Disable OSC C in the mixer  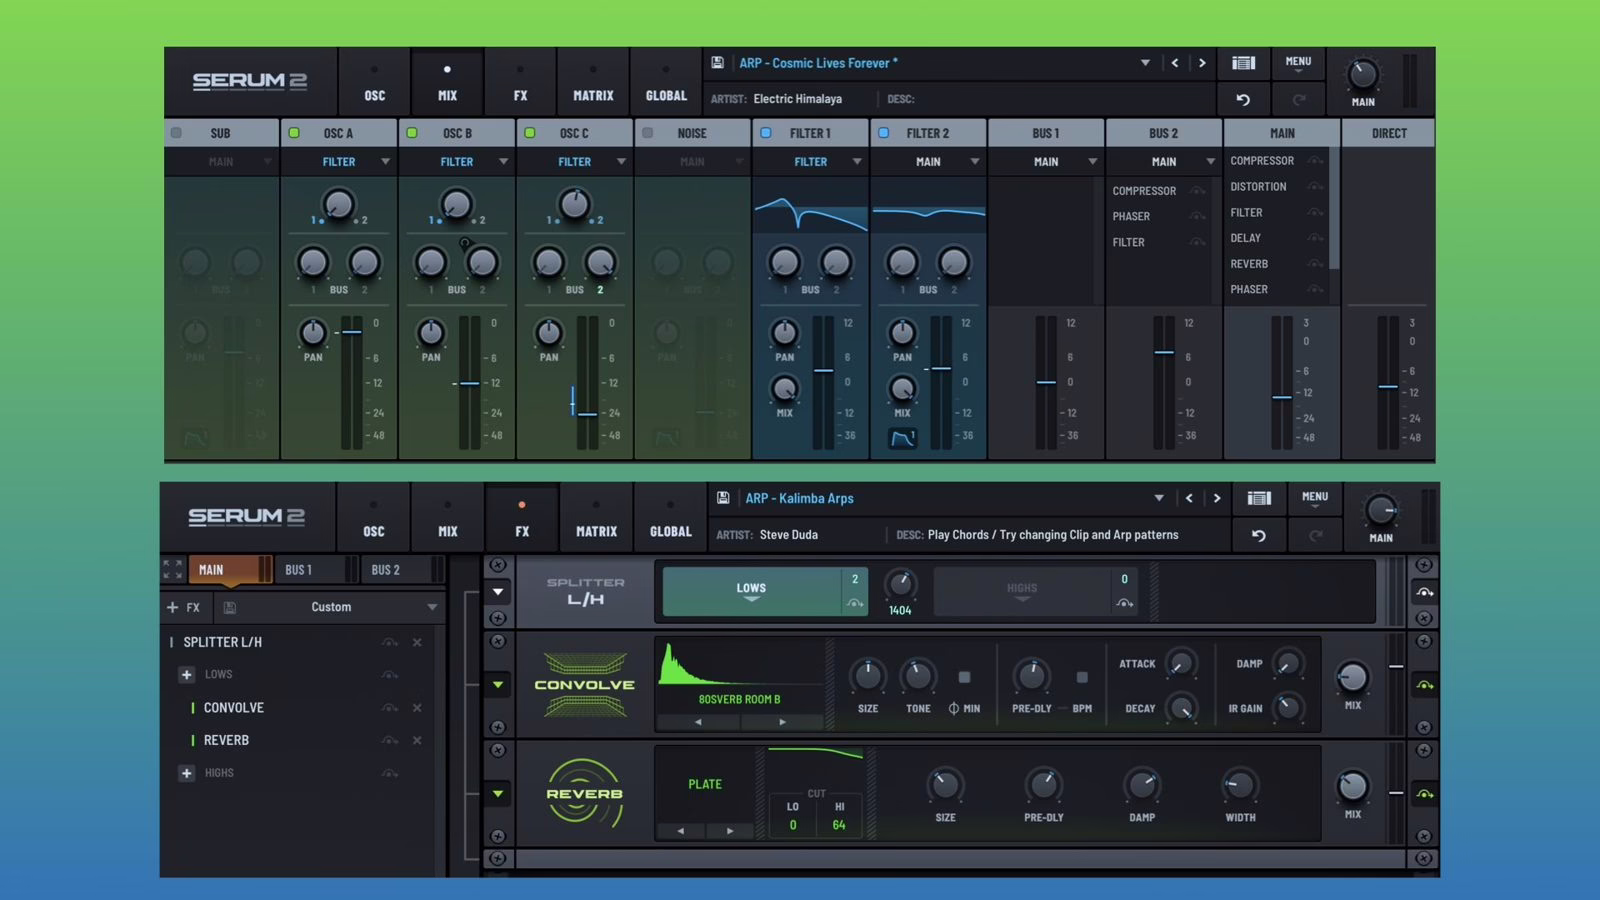pyautogui.click(x=530, y=133)
